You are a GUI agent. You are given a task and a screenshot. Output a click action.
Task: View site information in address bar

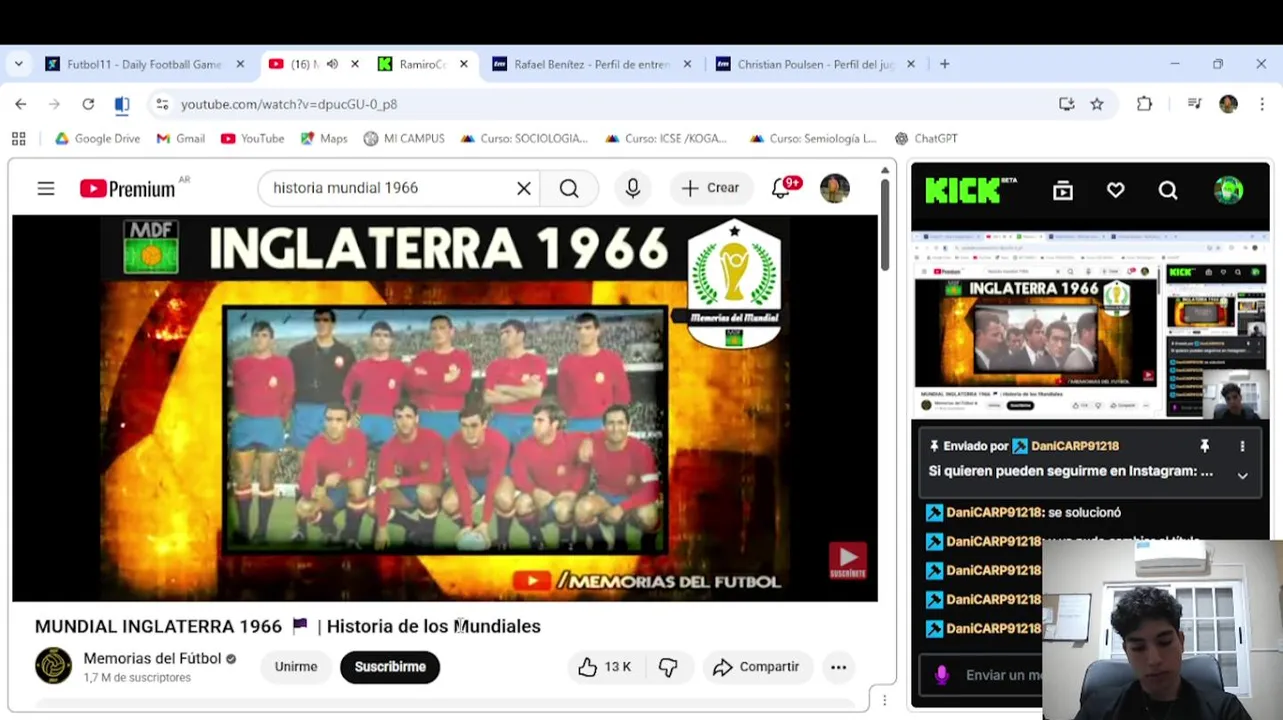click(163, 104)
